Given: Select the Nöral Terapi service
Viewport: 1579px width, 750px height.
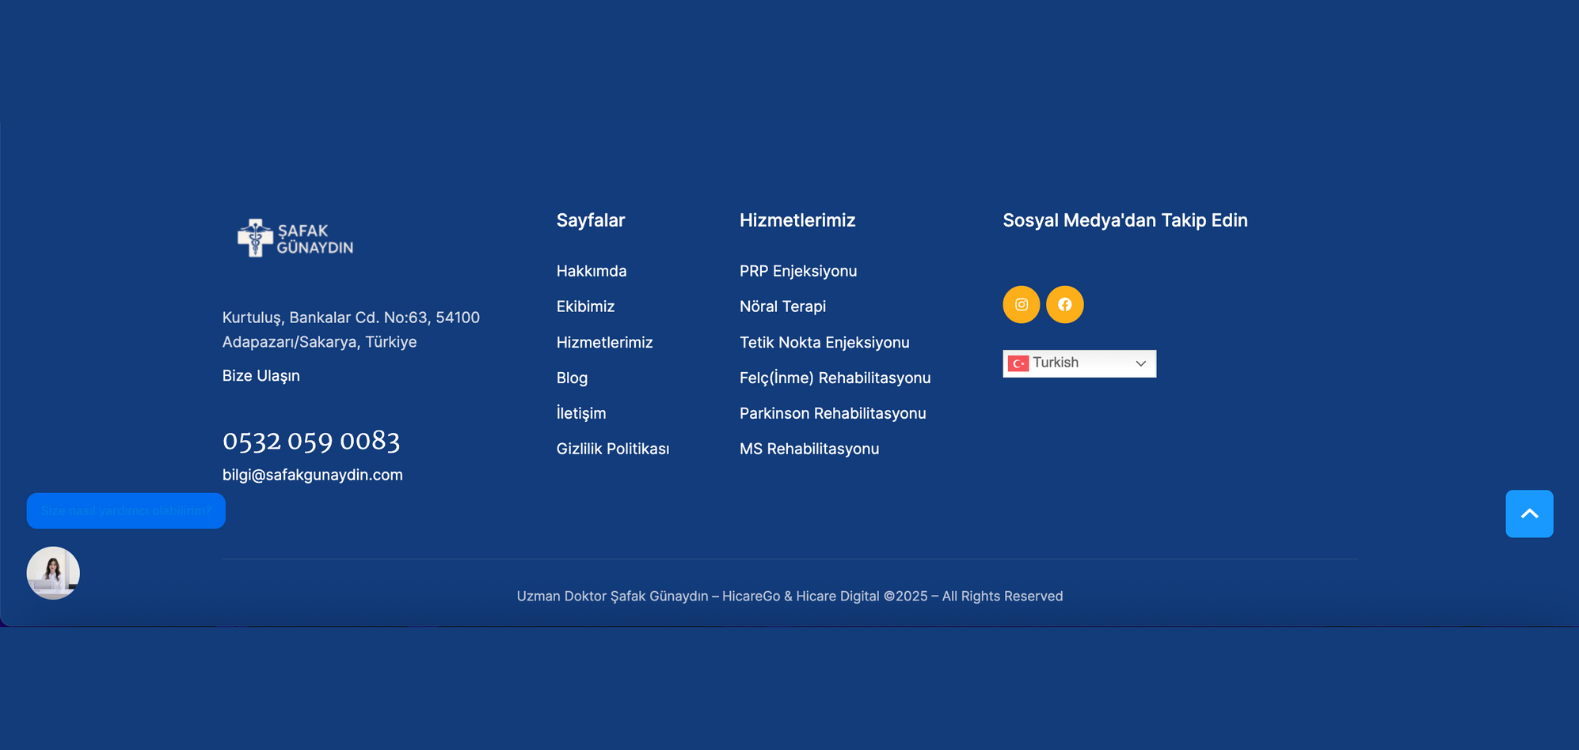Looking at the screenshot, I should 782,307.
